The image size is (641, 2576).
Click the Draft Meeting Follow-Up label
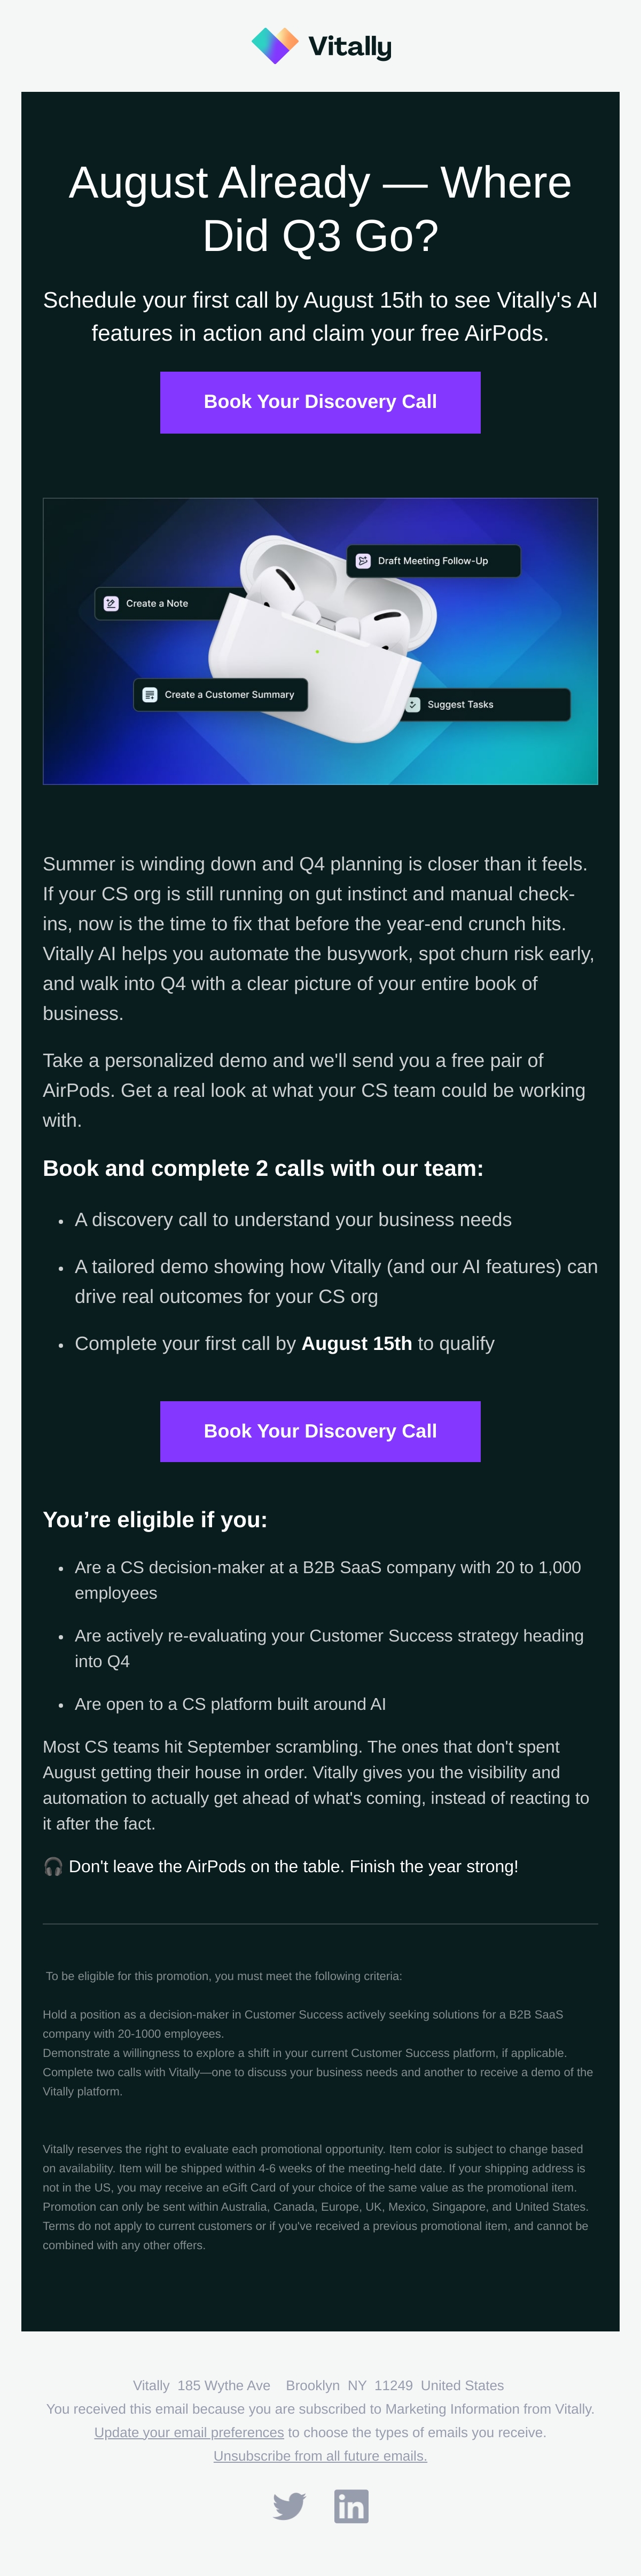point(433,561)
